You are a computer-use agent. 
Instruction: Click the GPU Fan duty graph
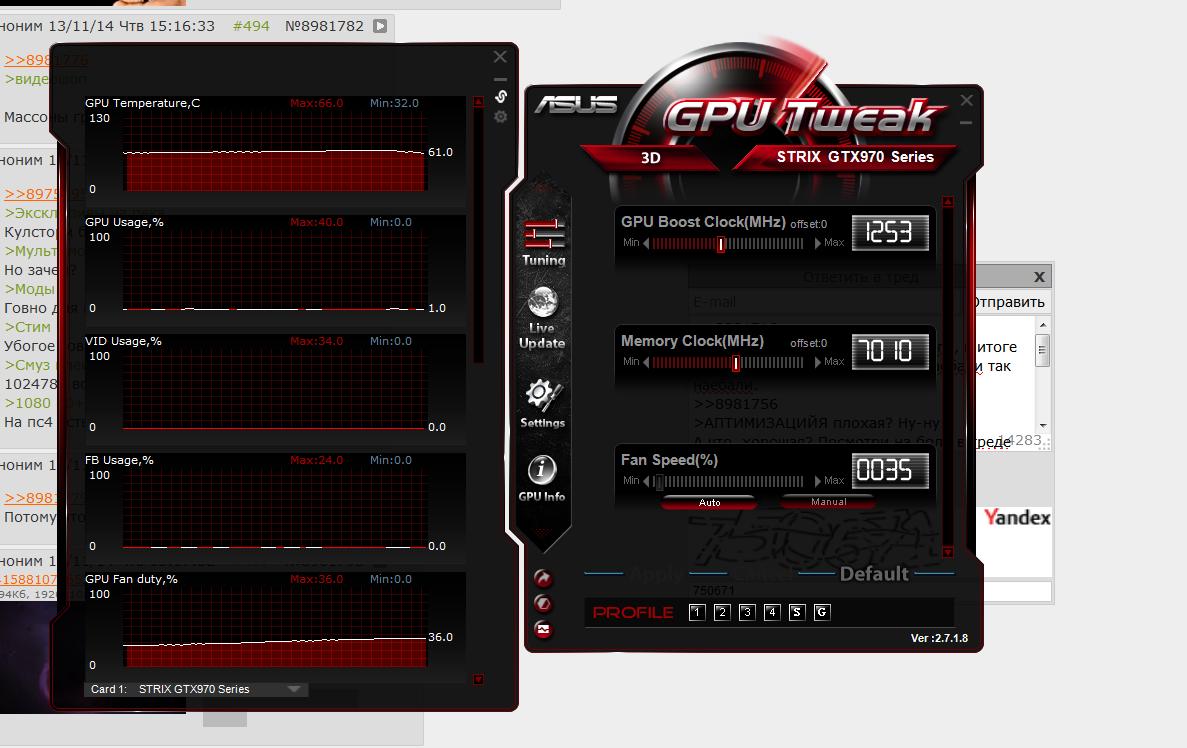pos(274,628)
